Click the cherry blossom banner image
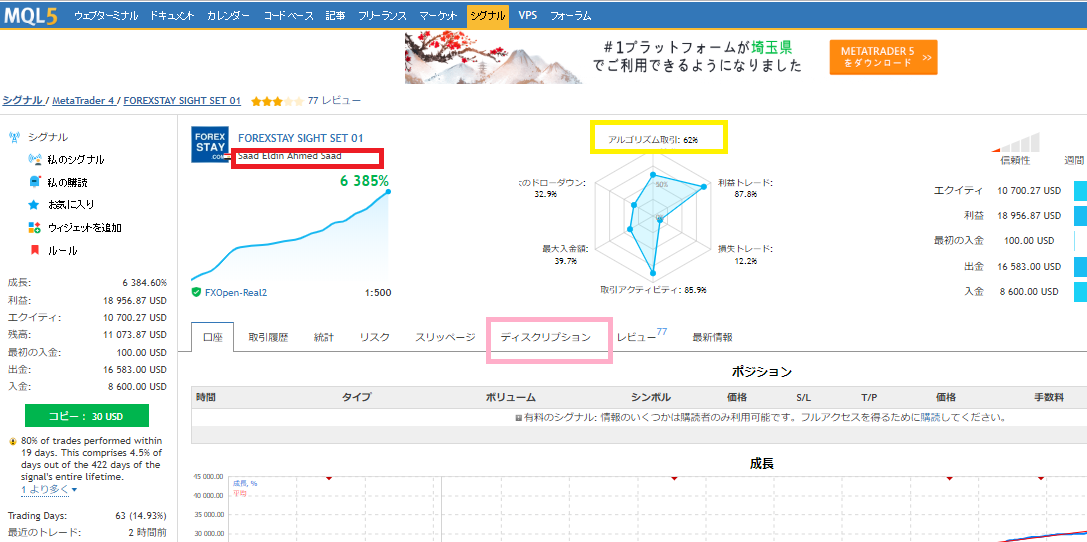 (494, 58)
